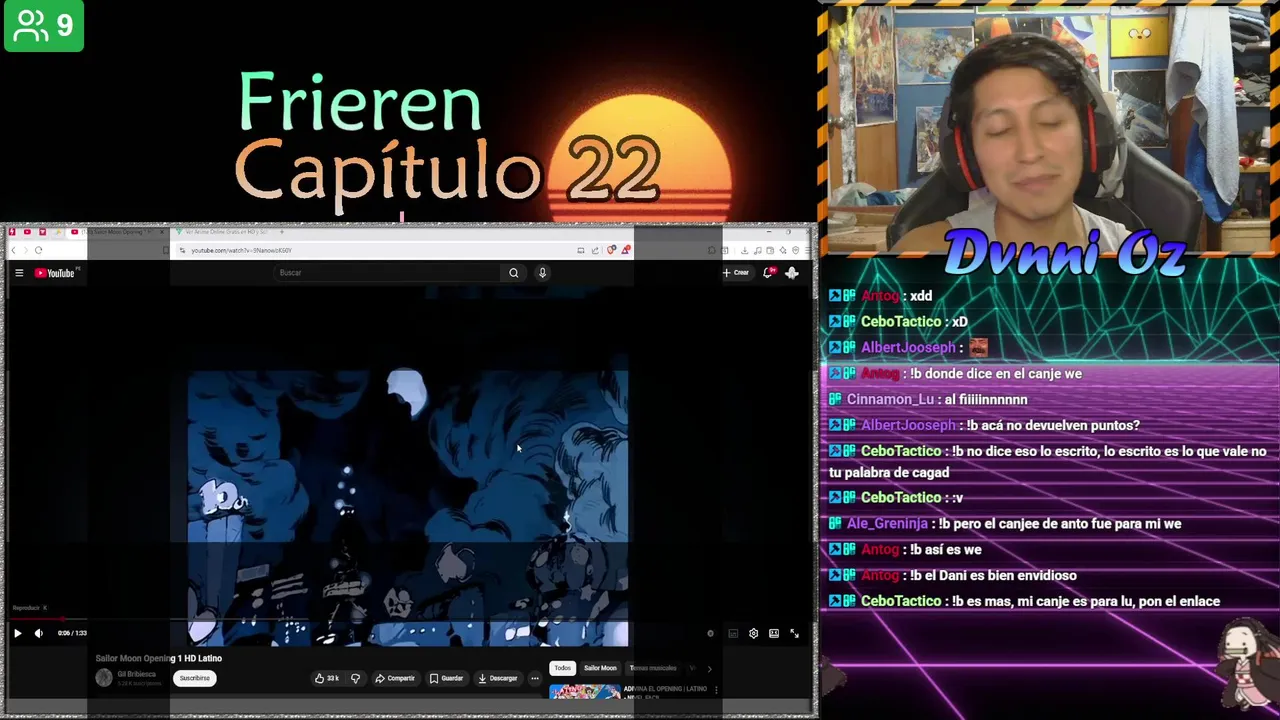The width and height of the screenshot is (1280, 720).
Task: Toggle subtitles in the video player
Action: (733, 633)
